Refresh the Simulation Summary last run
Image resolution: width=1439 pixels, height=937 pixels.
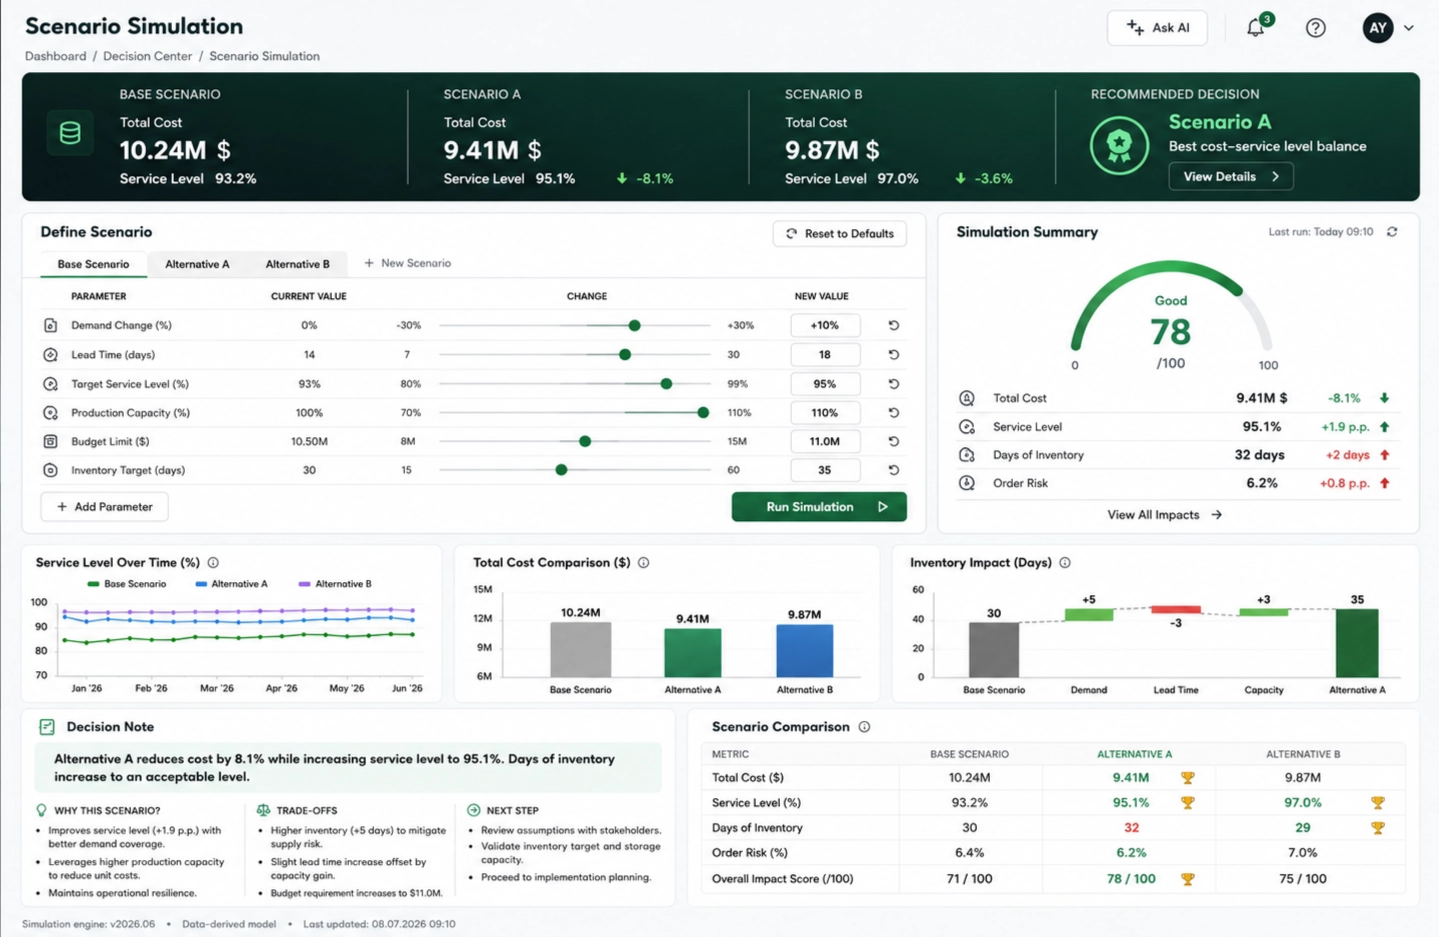(x=1392, y=232)
